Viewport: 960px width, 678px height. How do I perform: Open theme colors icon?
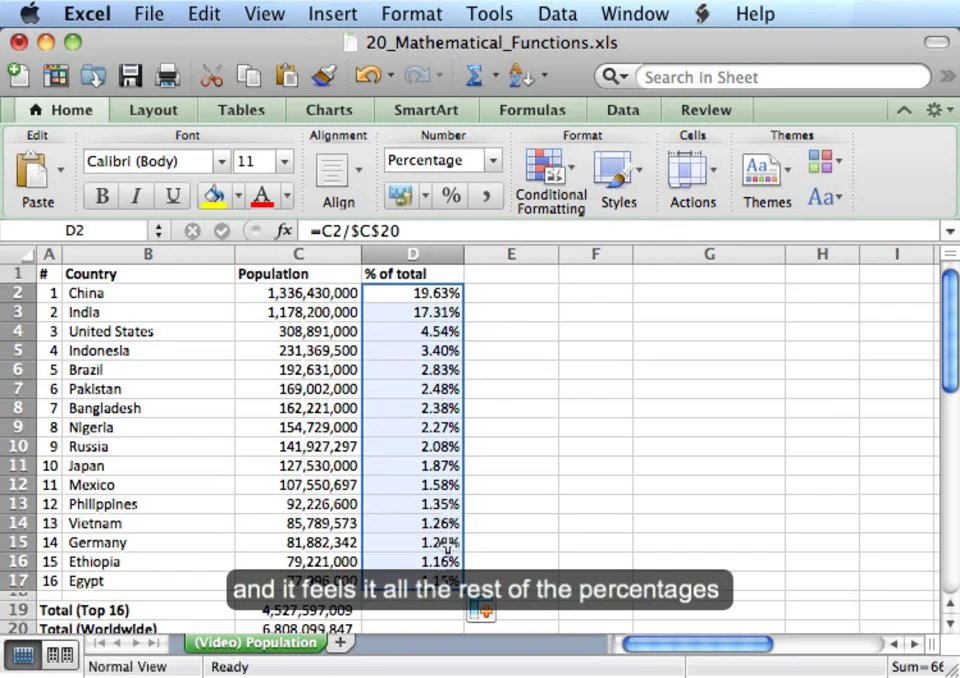(820, 161)
